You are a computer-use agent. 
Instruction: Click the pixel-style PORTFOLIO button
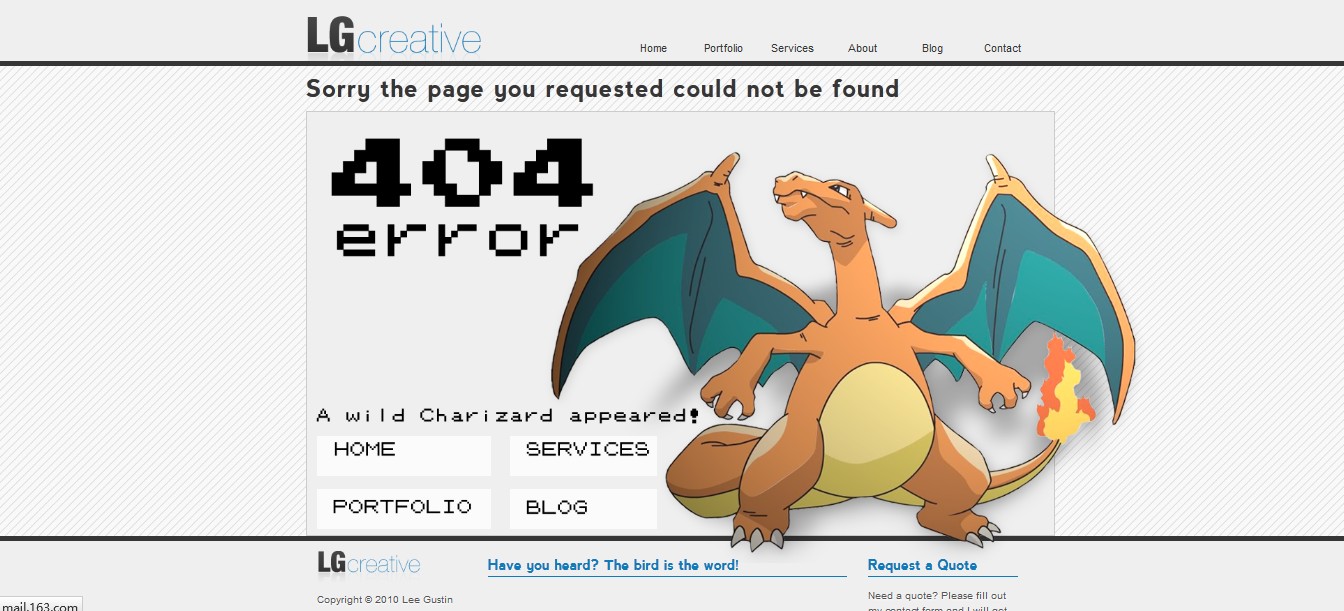click(403, 508)
